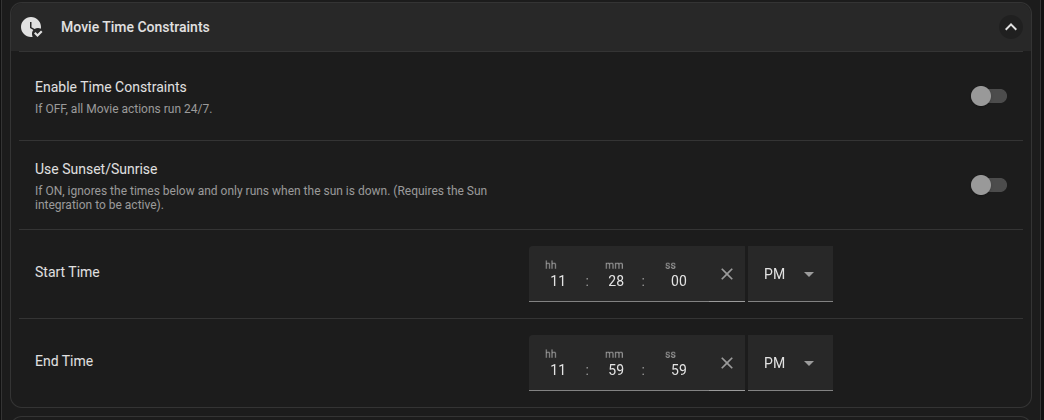The height and width of the screenshot is (420, 1044).
Task: Click the Start Time seconds field
Action: point(678,281)
